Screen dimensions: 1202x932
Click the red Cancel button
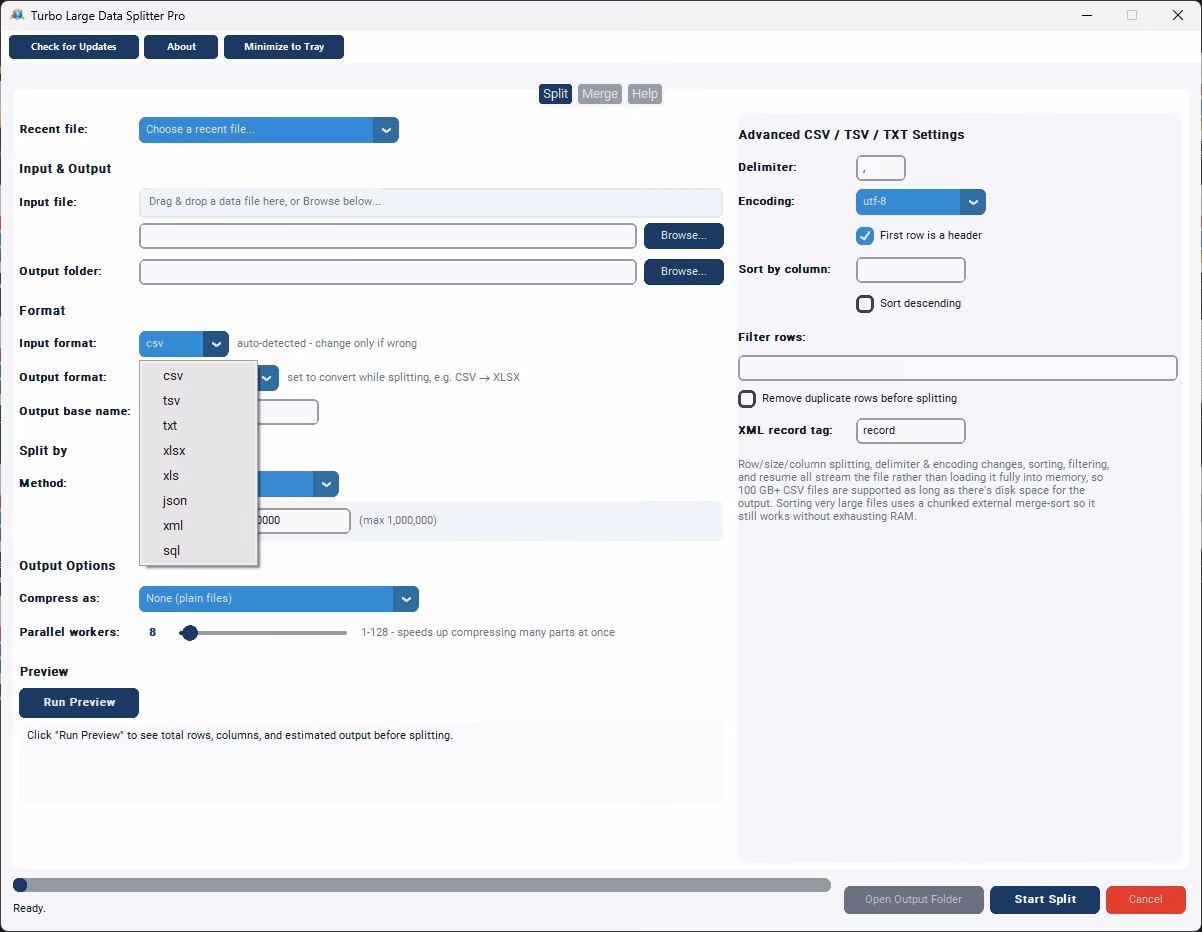click(x=1146, y=900)
